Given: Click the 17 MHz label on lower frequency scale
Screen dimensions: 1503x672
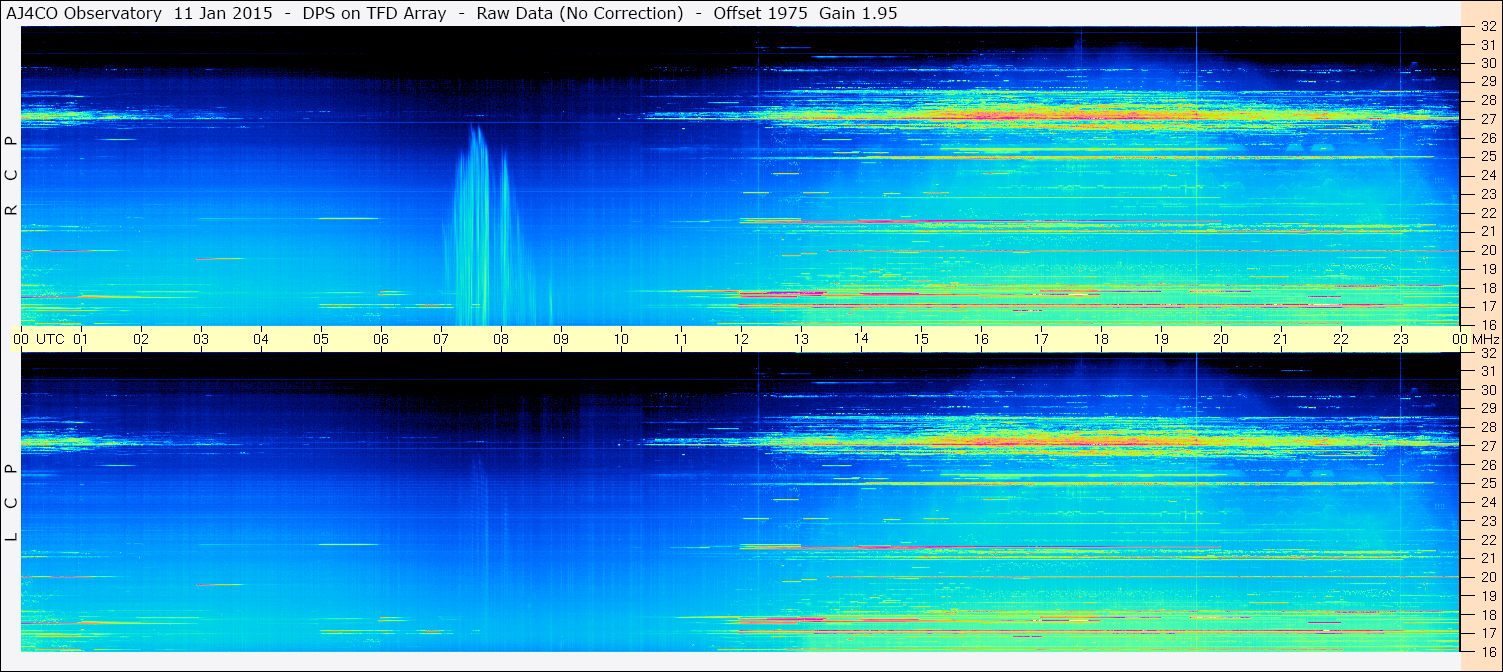Looking at the screenshot, I should pos(1487,633).
